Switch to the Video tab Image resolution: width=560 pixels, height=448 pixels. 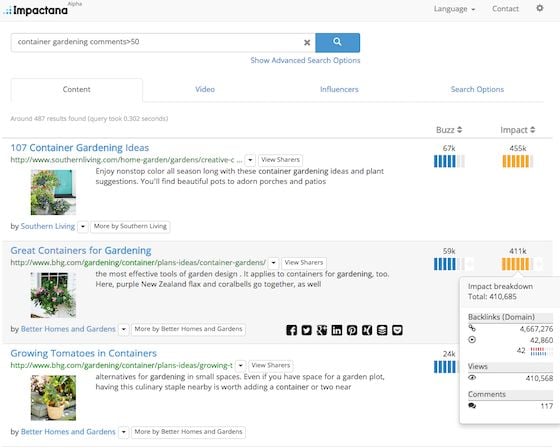pyautogui.click(x=205, y=89)
